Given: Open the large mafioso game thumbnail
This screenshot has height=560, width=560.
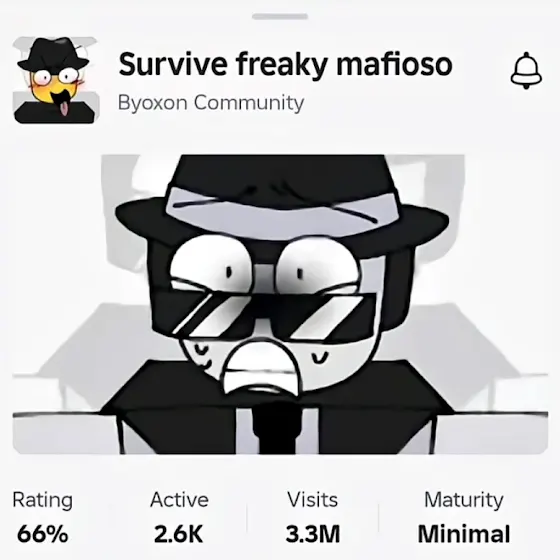Looking at the screenshot, I should pyautogui.click(x=280, y=304).
